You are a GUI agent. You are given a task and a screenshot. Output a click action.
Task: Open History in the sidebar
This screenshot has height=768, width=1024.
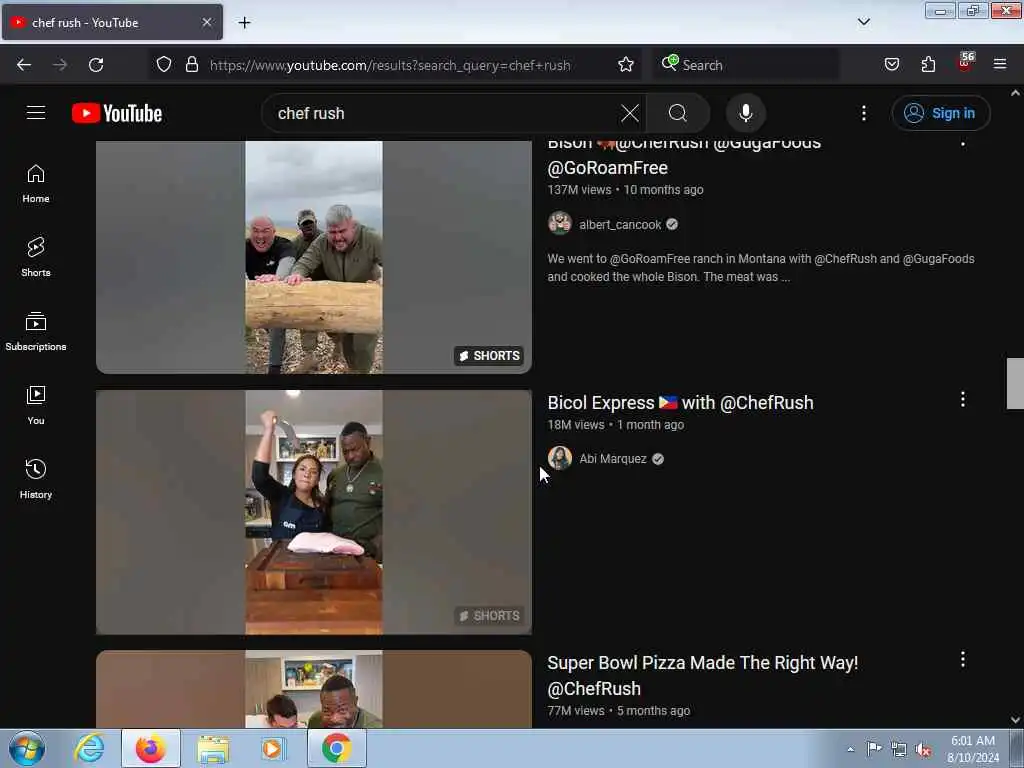[36, 479]
